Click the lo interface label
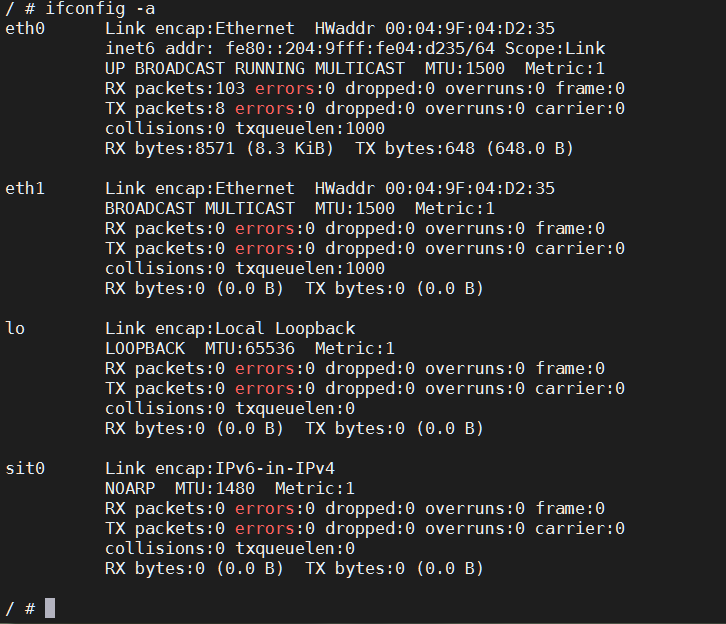 [x=15, y=328]
